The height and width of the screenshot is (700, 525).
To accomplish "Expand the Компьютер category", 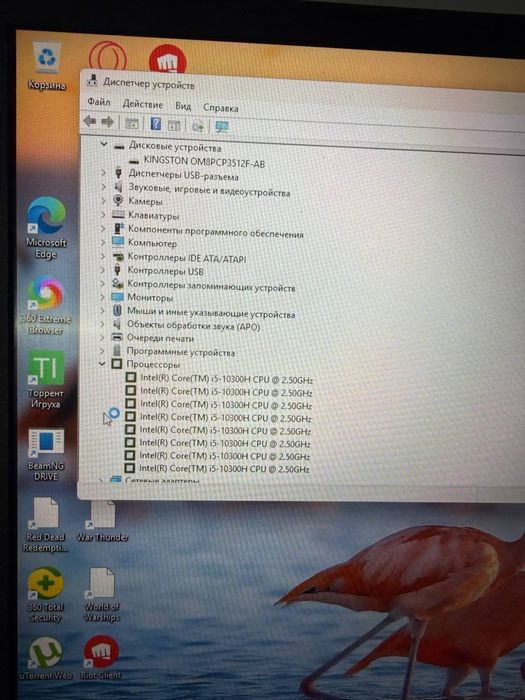I will pos(102,242).
